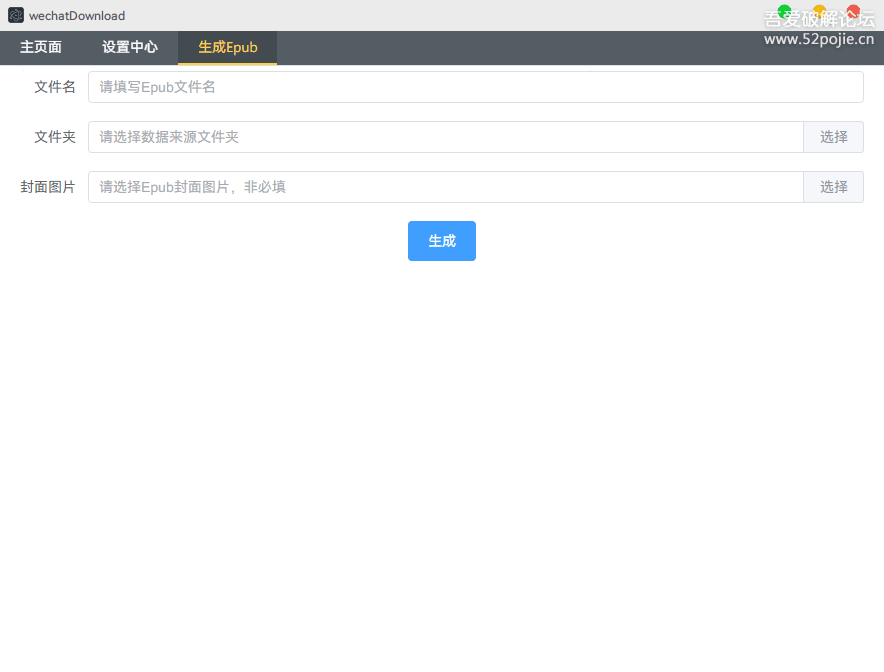Click the 文件名 field label
Viewport: 884px width, 672px height.
55,87
